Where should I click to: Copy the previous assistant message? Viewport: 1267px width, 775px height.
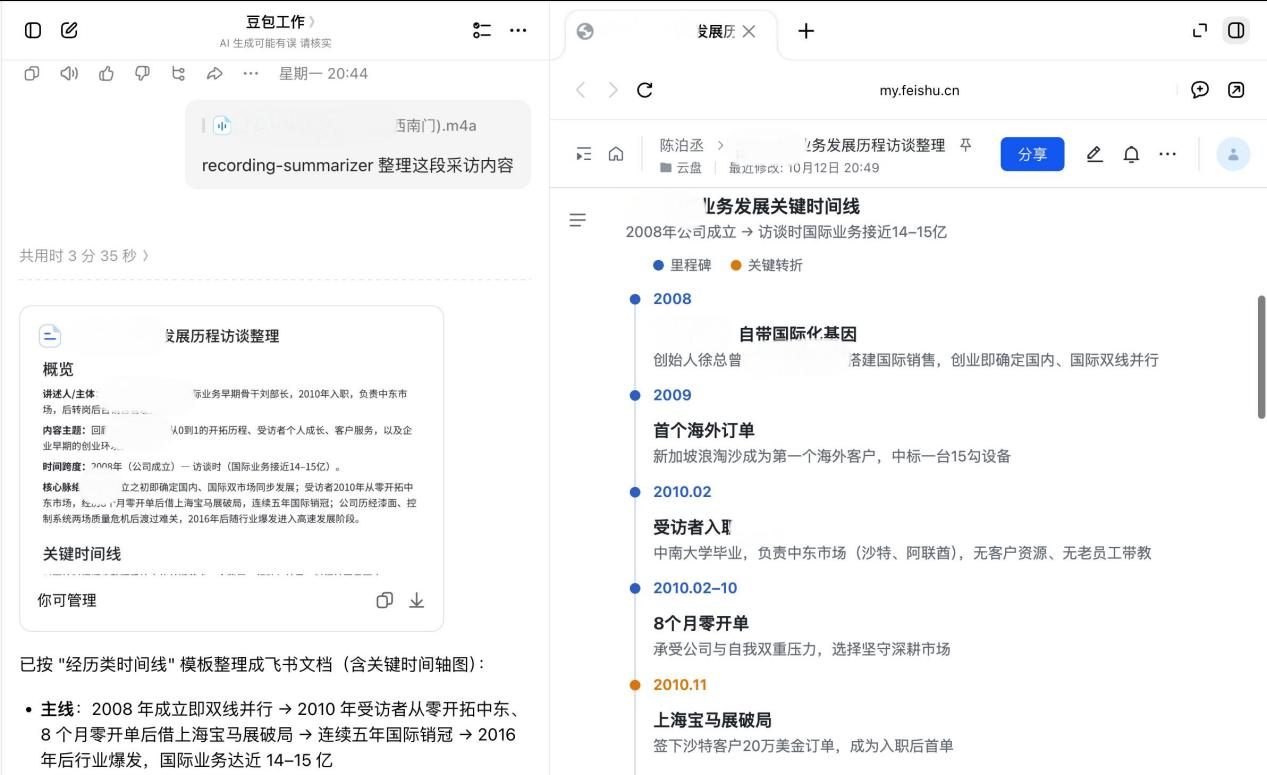coord(32,73)
